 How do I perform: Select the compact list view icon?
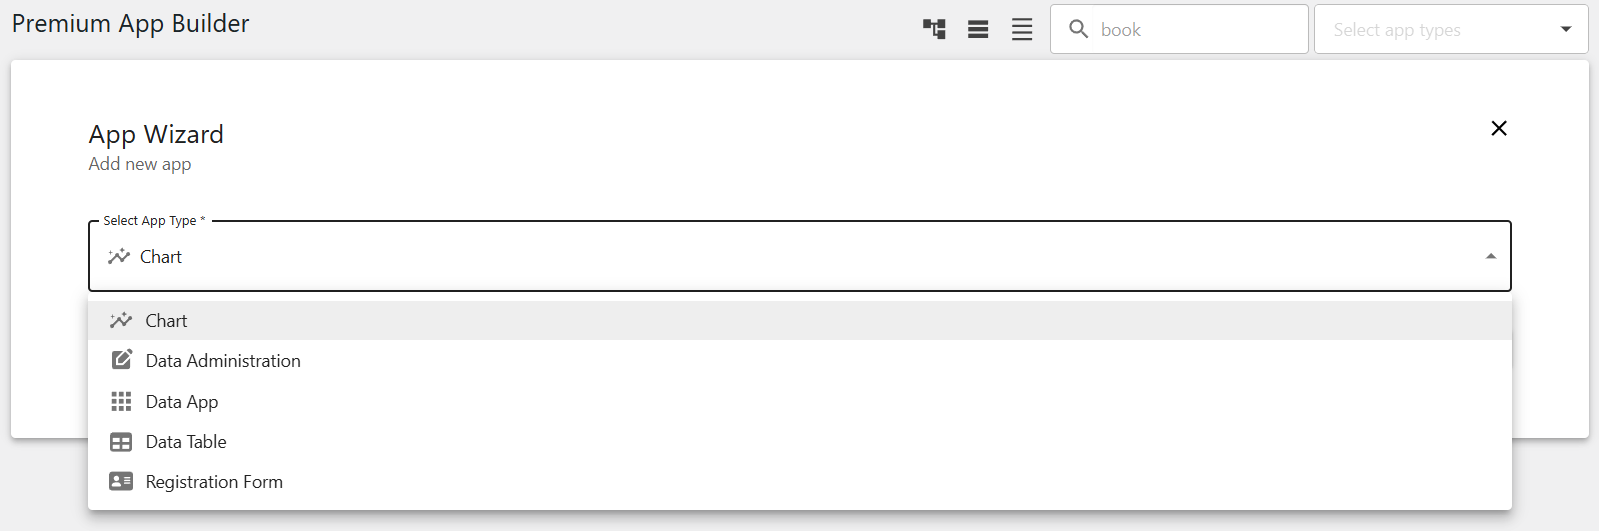[x=978, y=29]
